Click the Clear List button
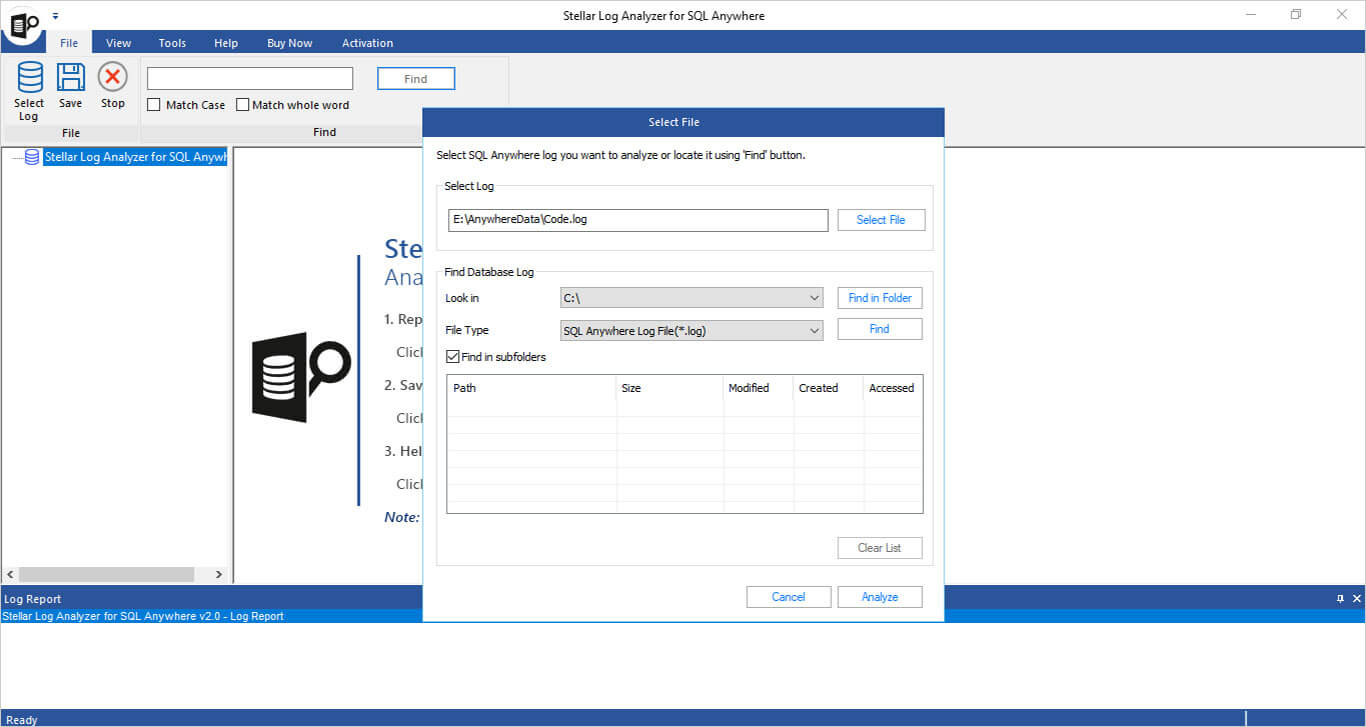Screen dimensions: 1366x727 [880, 548]
